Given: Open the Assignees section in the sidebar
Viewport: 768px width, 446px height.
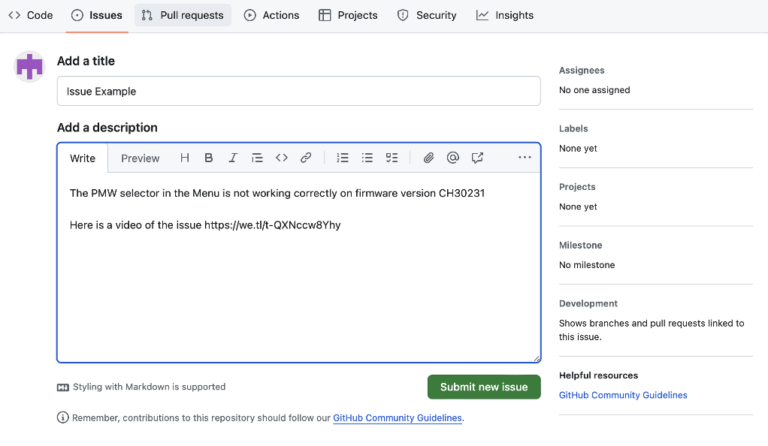Looking at the screenshot, I should pyautogui.click(x=581, y=71).
